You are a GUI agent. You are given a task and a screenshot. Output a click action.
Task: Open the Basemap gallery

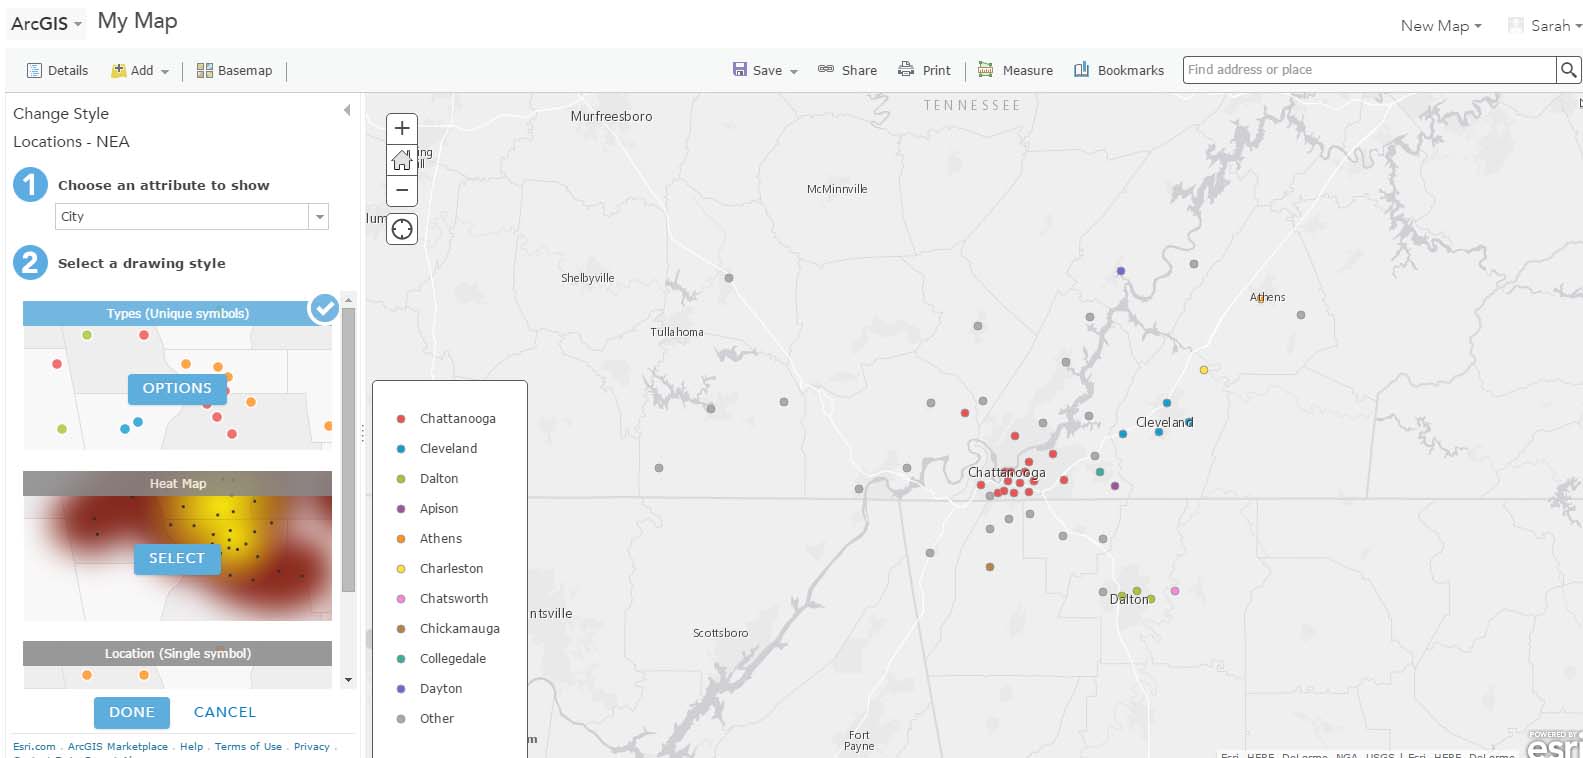(234, 71)
